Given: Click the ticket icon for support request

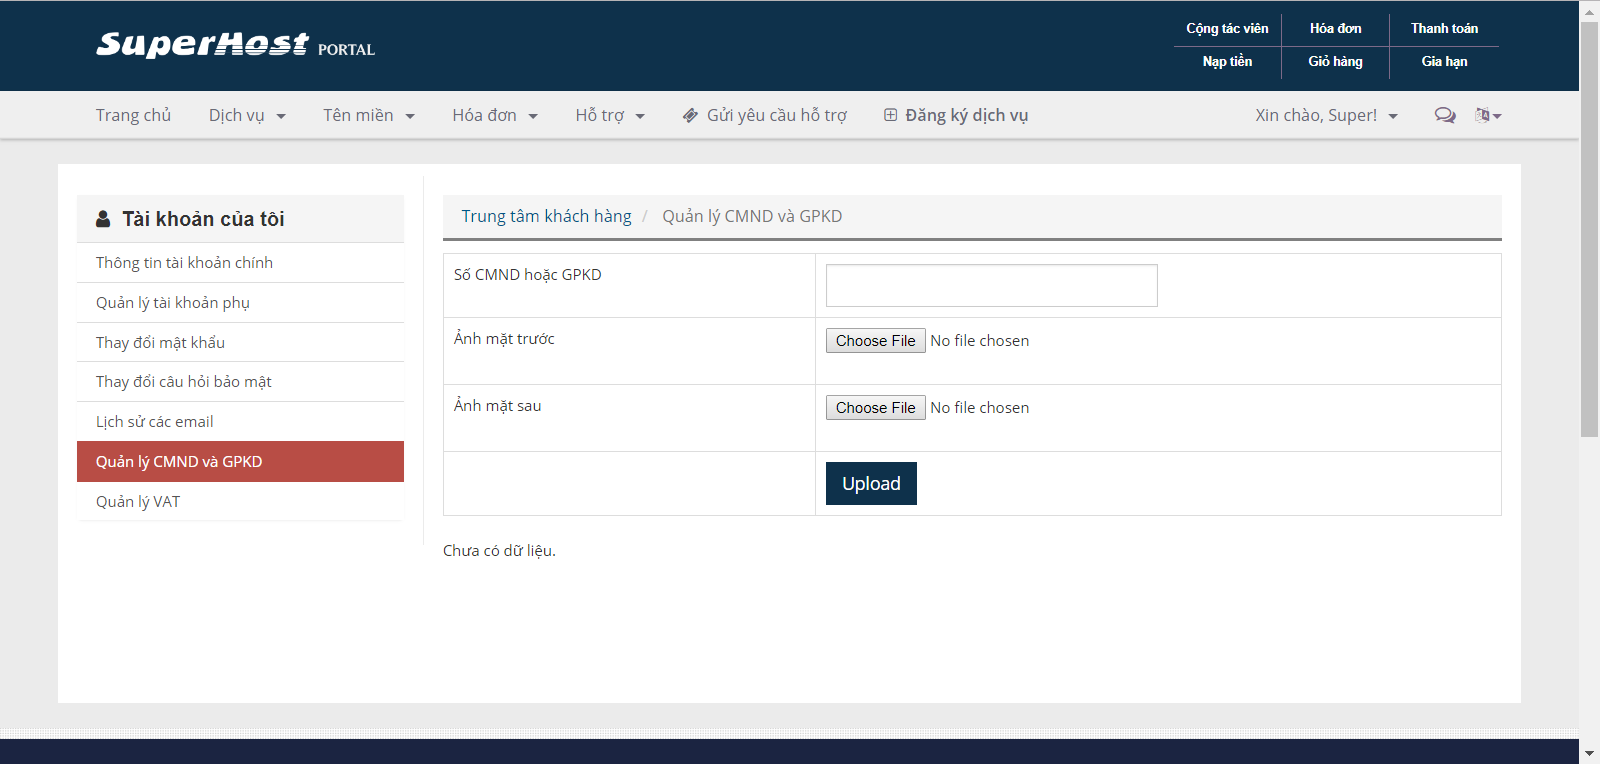Looking at the screenshot, I should (690, 116).
